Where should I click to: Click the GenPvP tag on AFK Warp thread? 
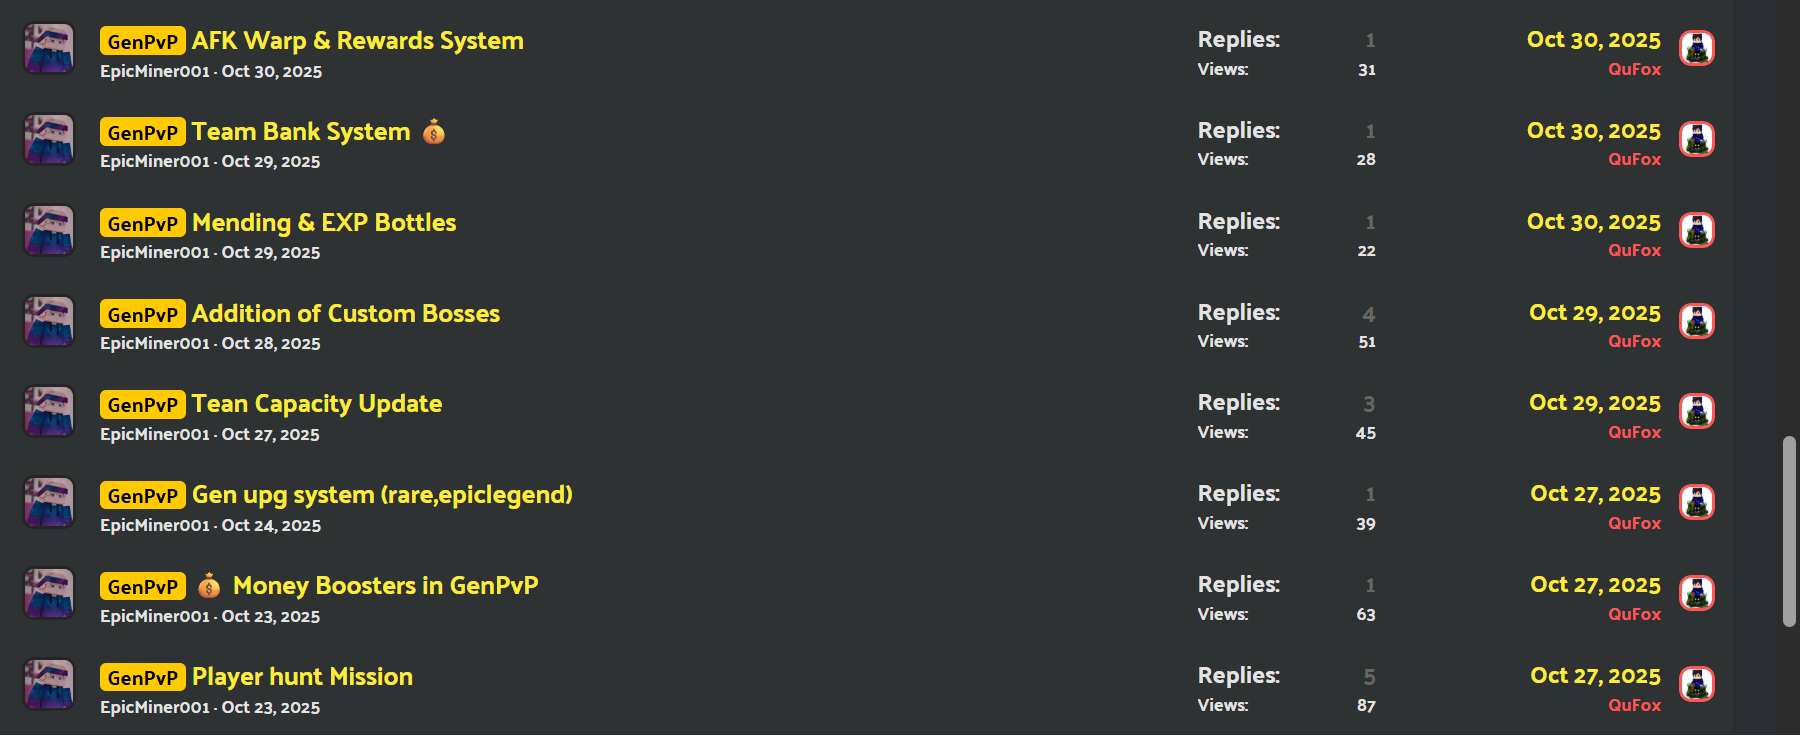(142, 41)
